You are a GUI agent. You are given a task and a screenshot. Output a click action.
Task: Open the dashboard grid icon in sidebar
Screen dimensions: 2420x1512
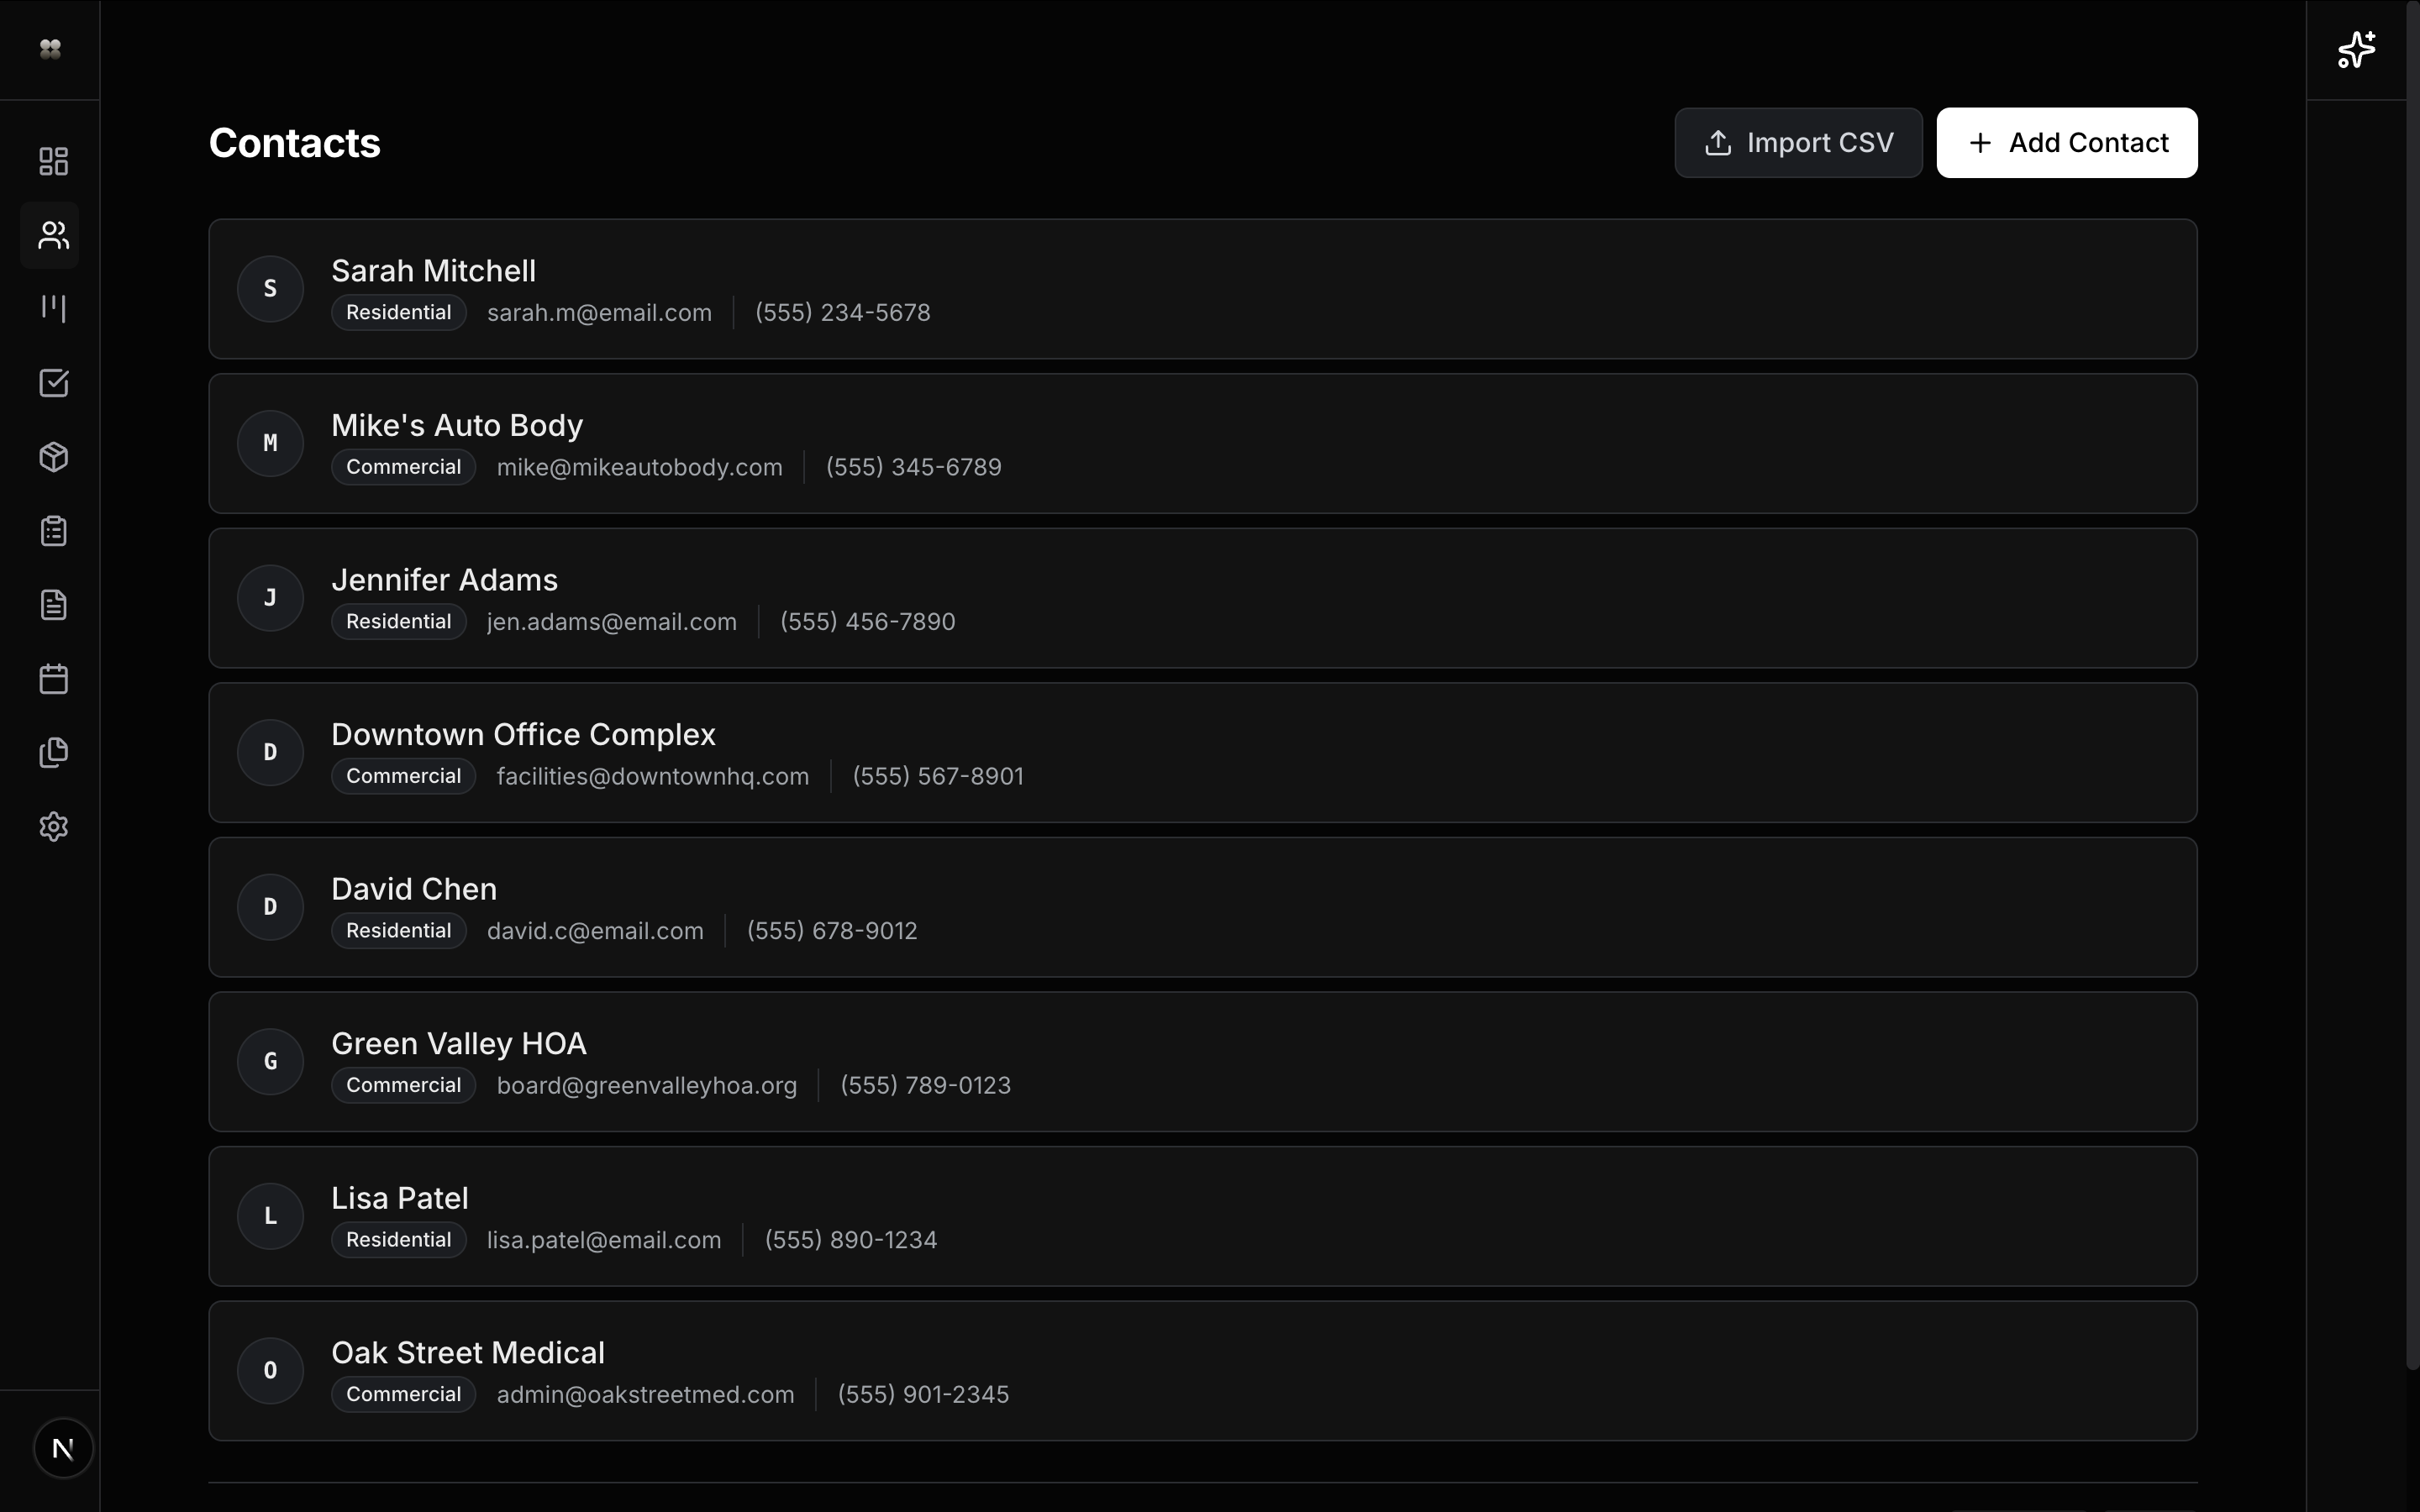53,161
